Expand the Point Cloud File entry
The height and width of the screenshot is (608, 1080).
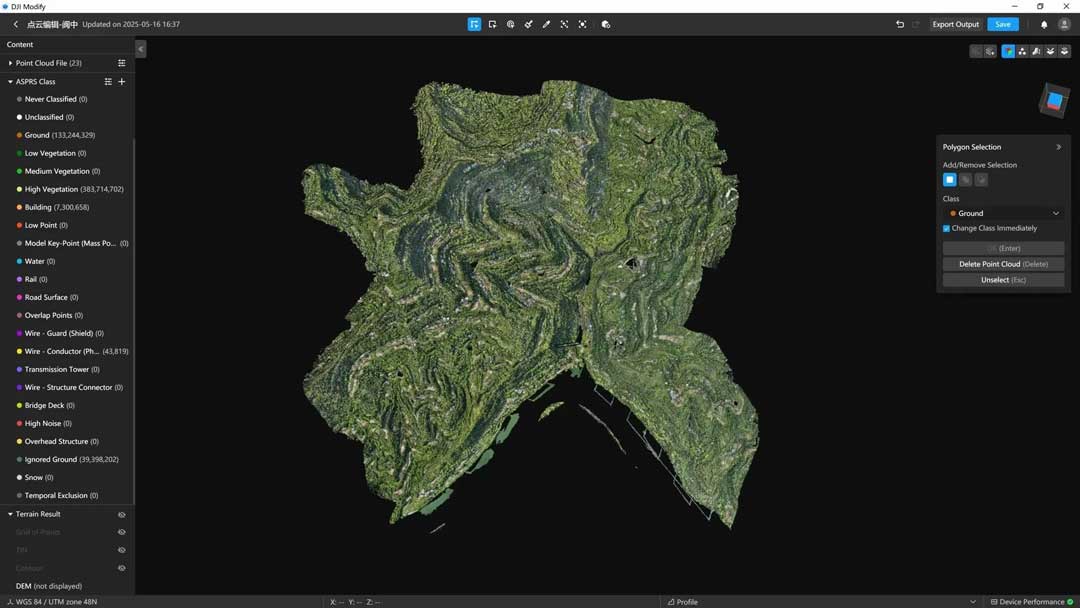(x=10, y=63)
